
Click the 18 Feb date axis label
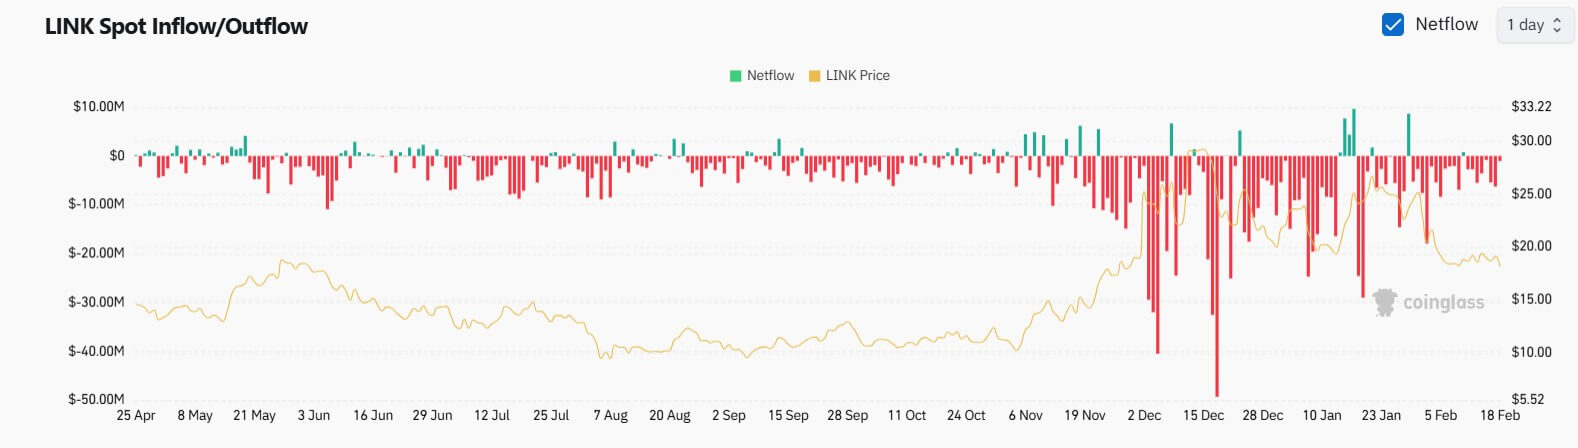coord(1499,415)
